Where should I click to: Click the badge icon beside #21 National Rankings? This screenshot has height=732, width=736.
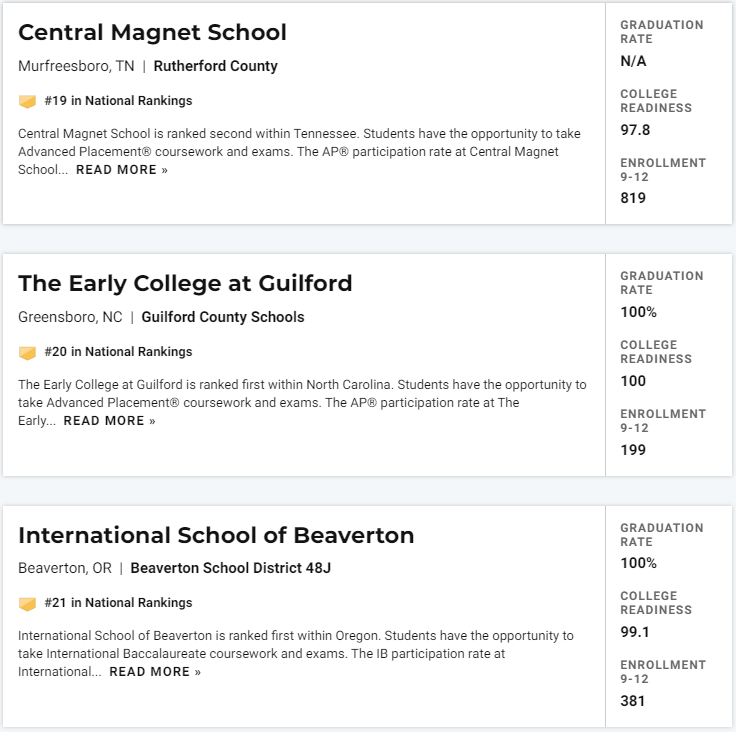pos(27,603)
